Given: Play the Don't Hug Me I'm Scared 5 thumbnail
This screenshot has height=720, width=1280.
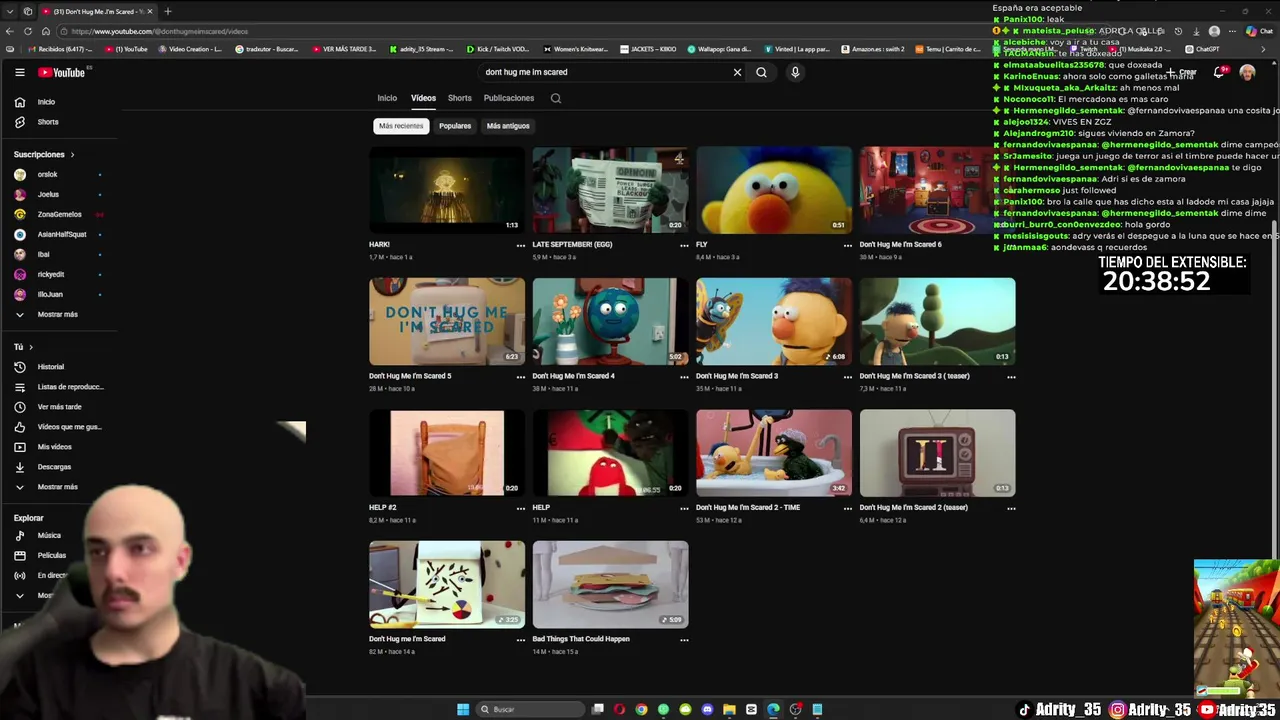Looking at the screenshot, I should tap(446, 321).
